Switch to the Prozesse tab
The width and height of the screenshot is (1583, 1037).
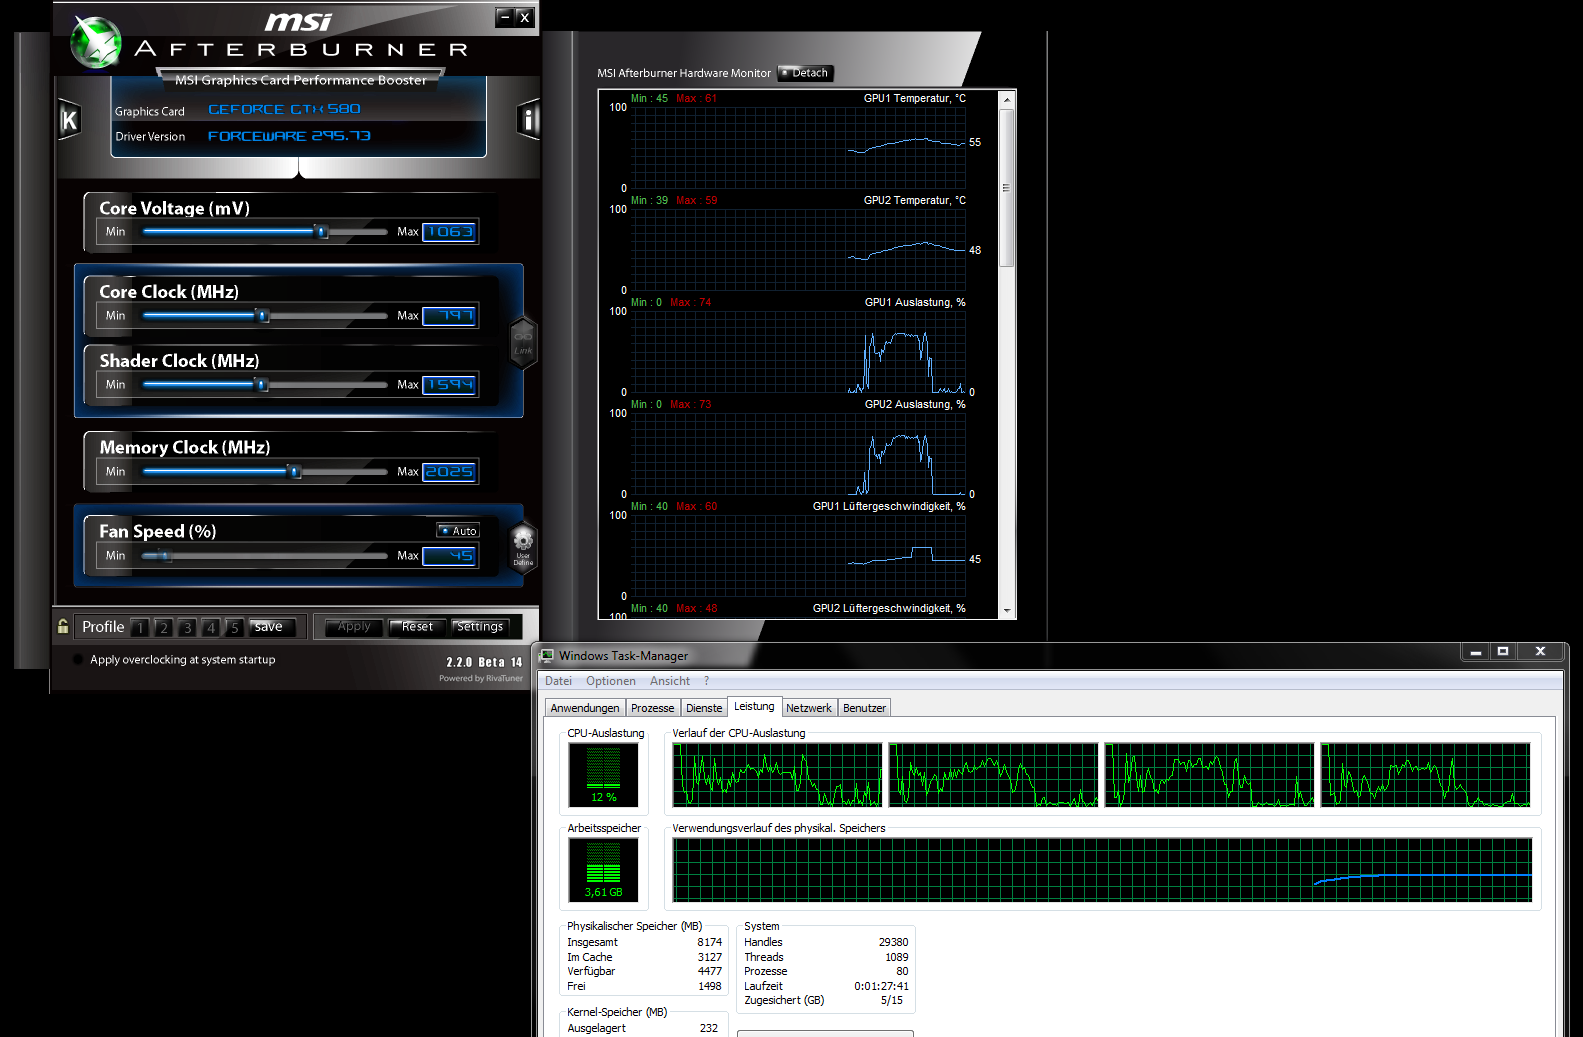[653, 708]
